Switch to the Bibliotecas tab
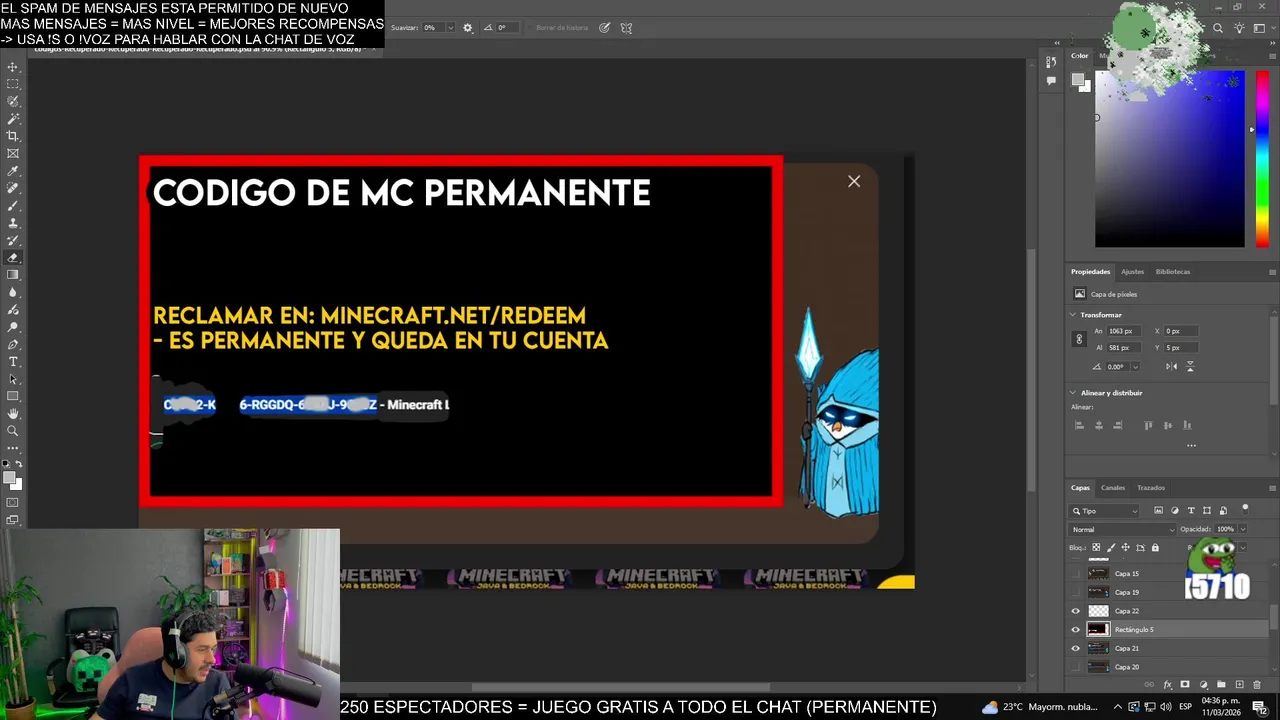The image size is (1280, 720). click(1173, 272)
